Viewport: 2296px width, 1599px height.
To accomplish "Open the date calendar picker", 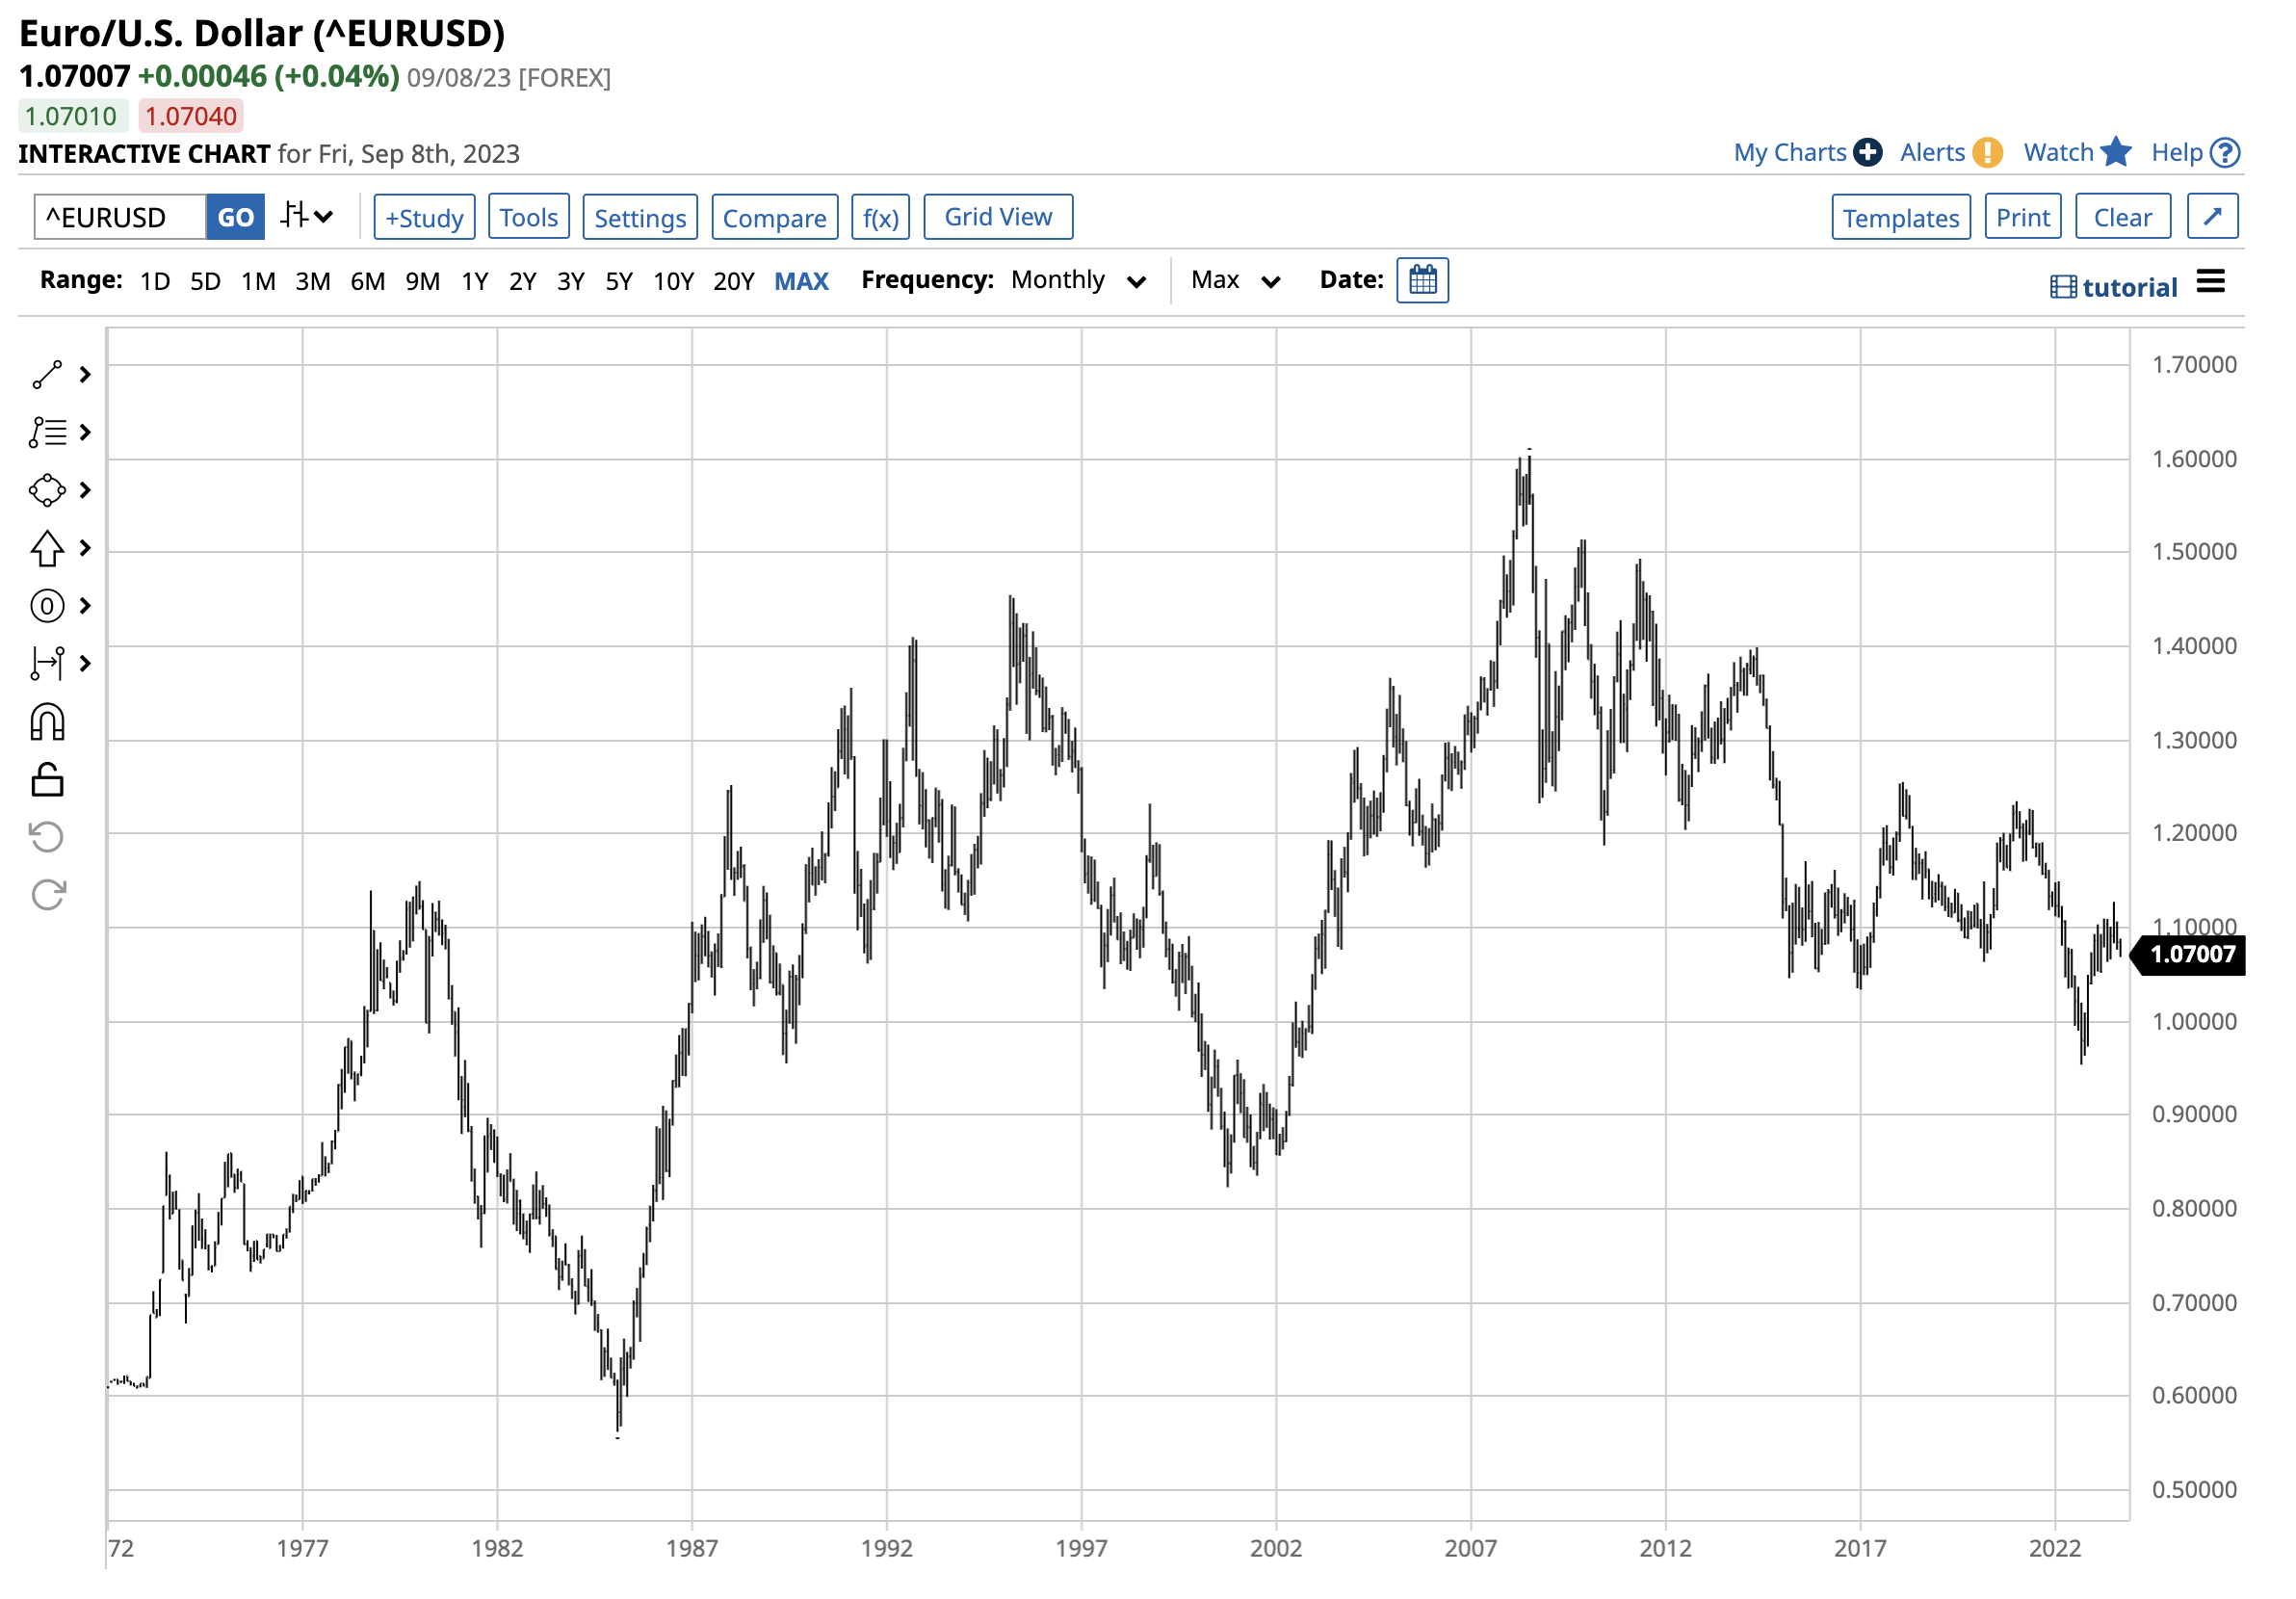I will (1422, 281).
